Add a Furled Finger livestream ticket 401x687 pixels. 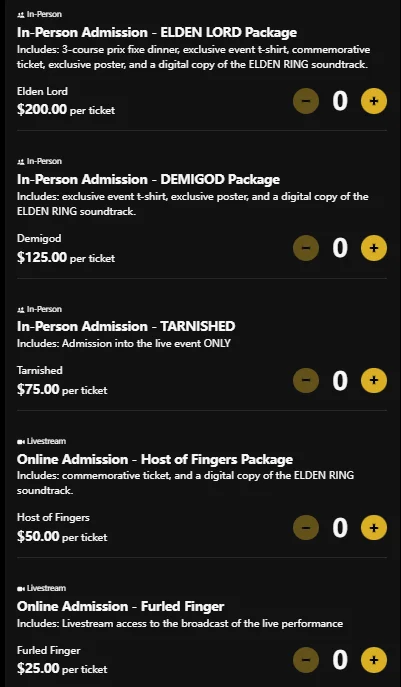tap(373, 660)
